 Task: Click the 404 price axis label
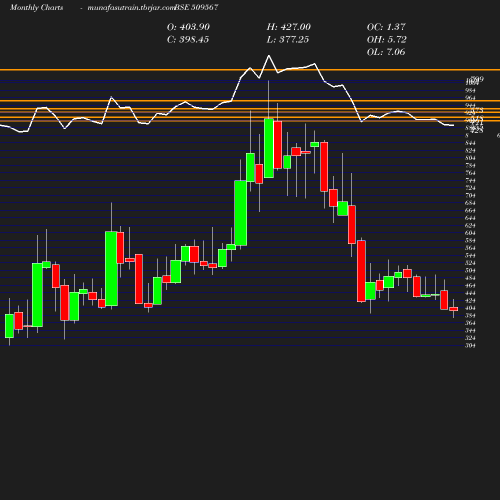470,308
